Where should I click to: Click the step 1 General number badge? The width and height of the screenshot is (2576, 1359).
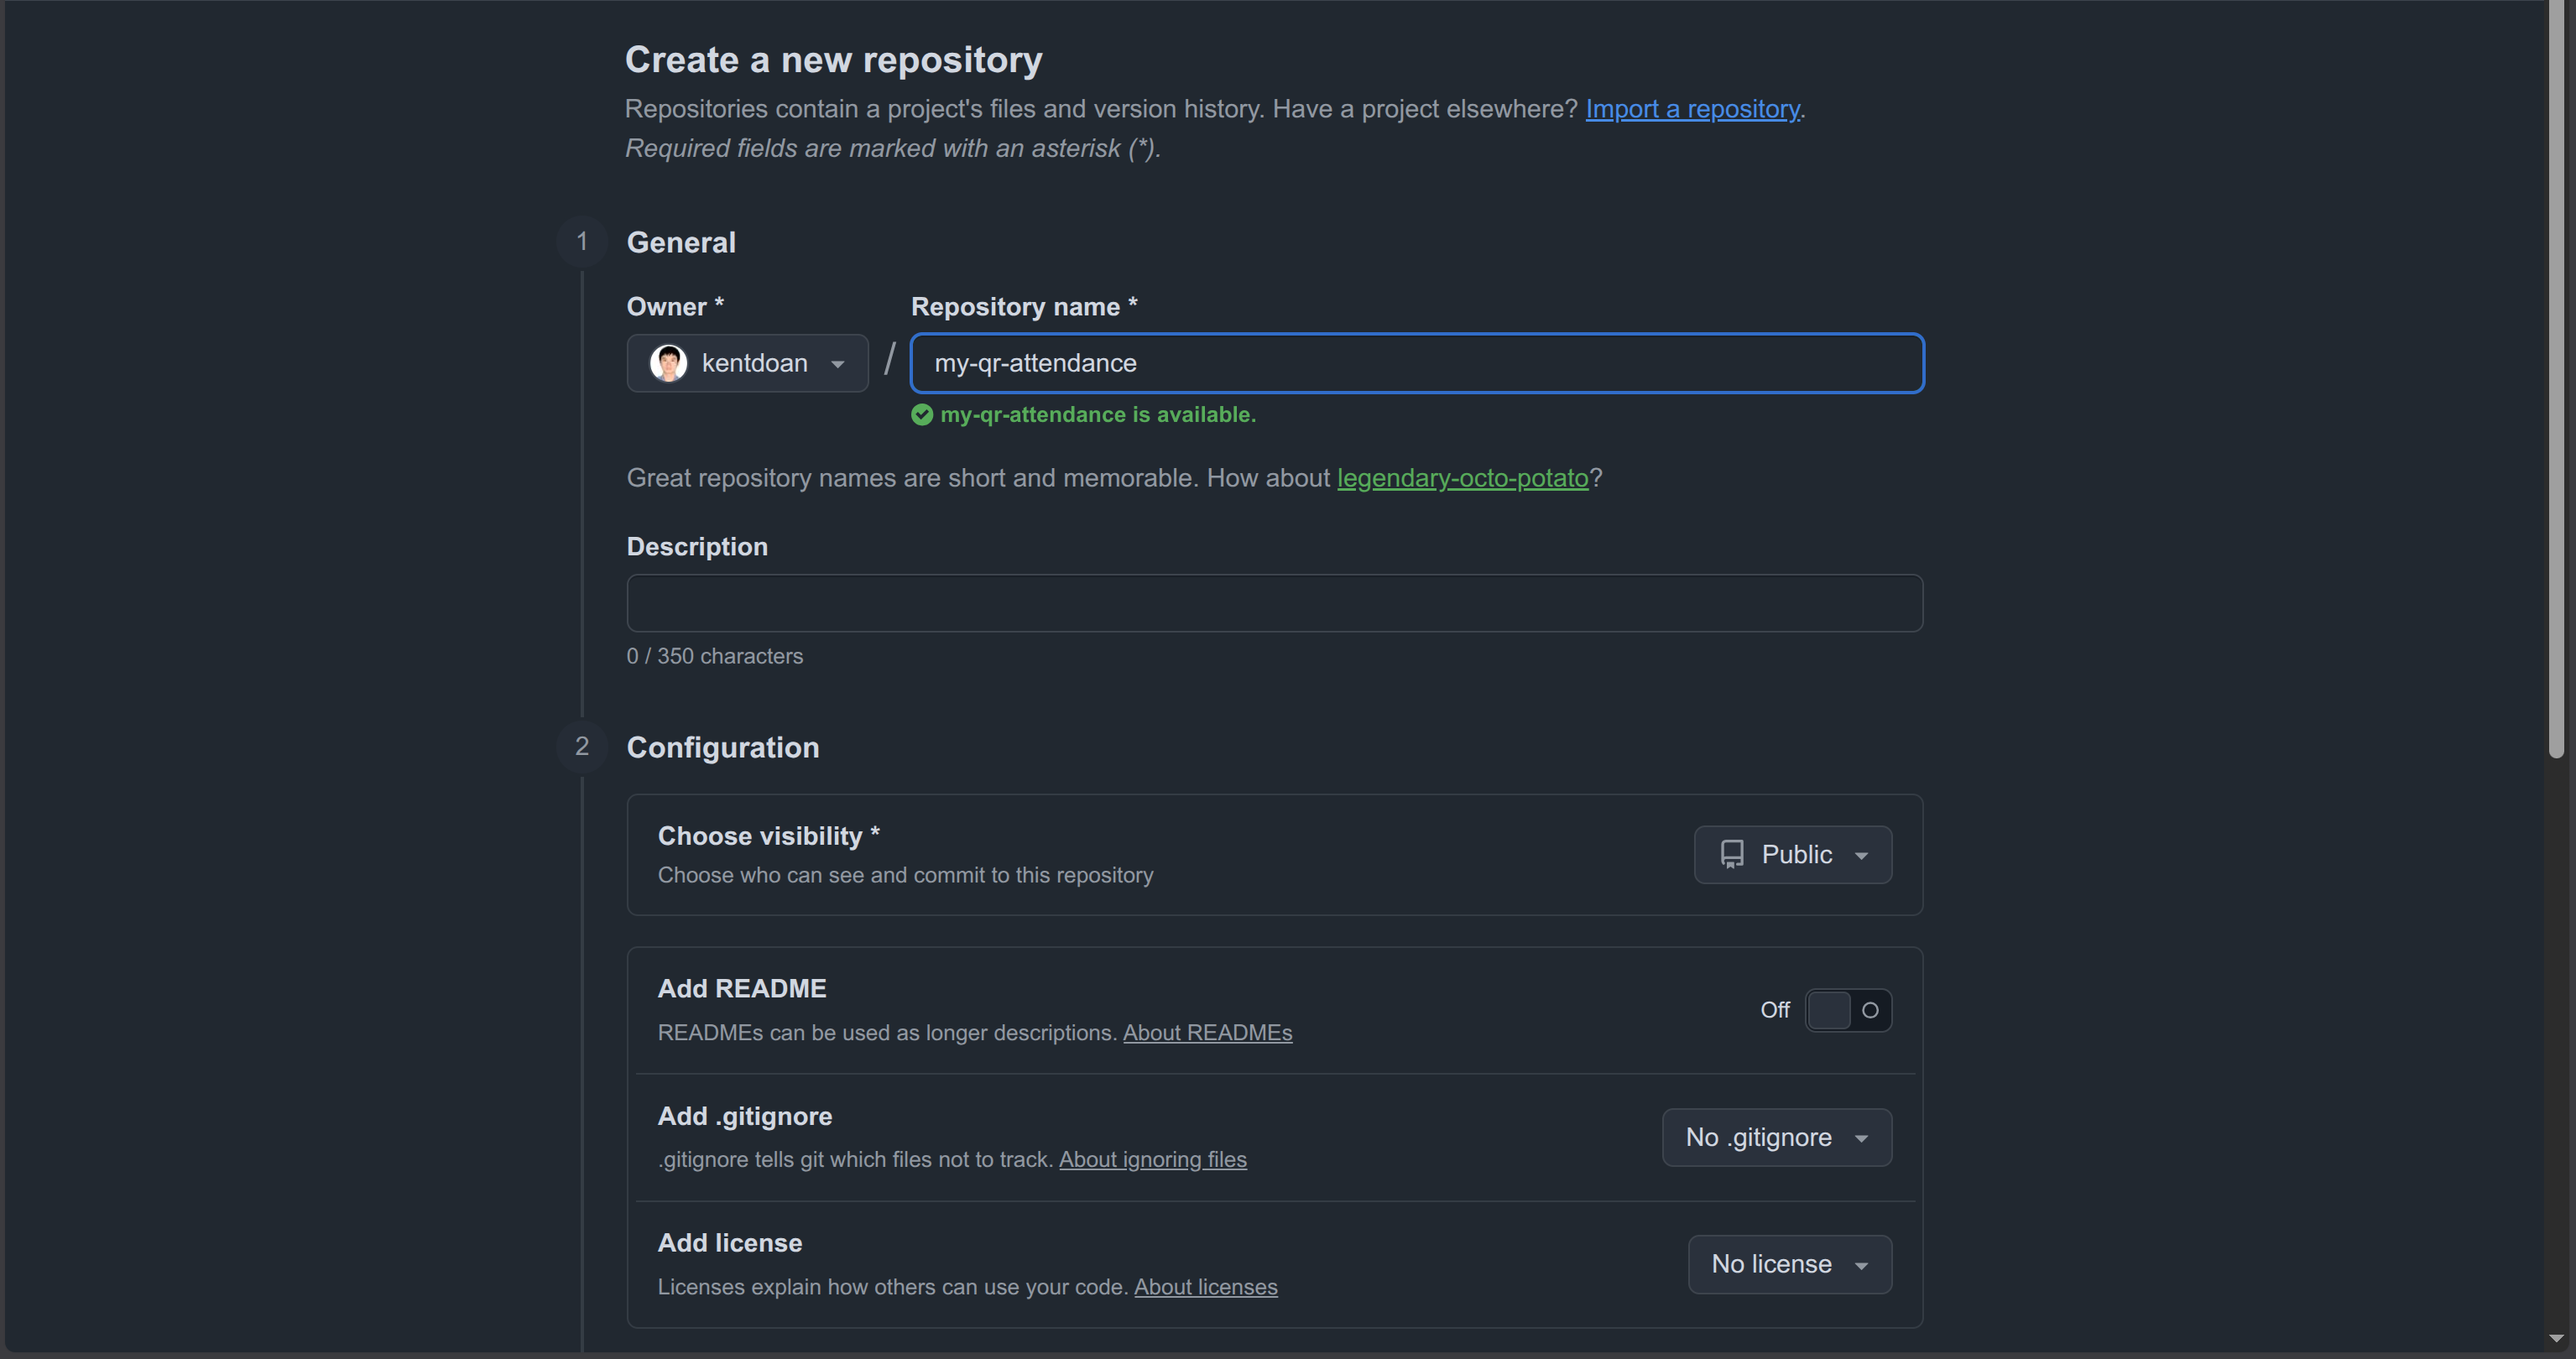pyautogui.click(x=582, y=242)
